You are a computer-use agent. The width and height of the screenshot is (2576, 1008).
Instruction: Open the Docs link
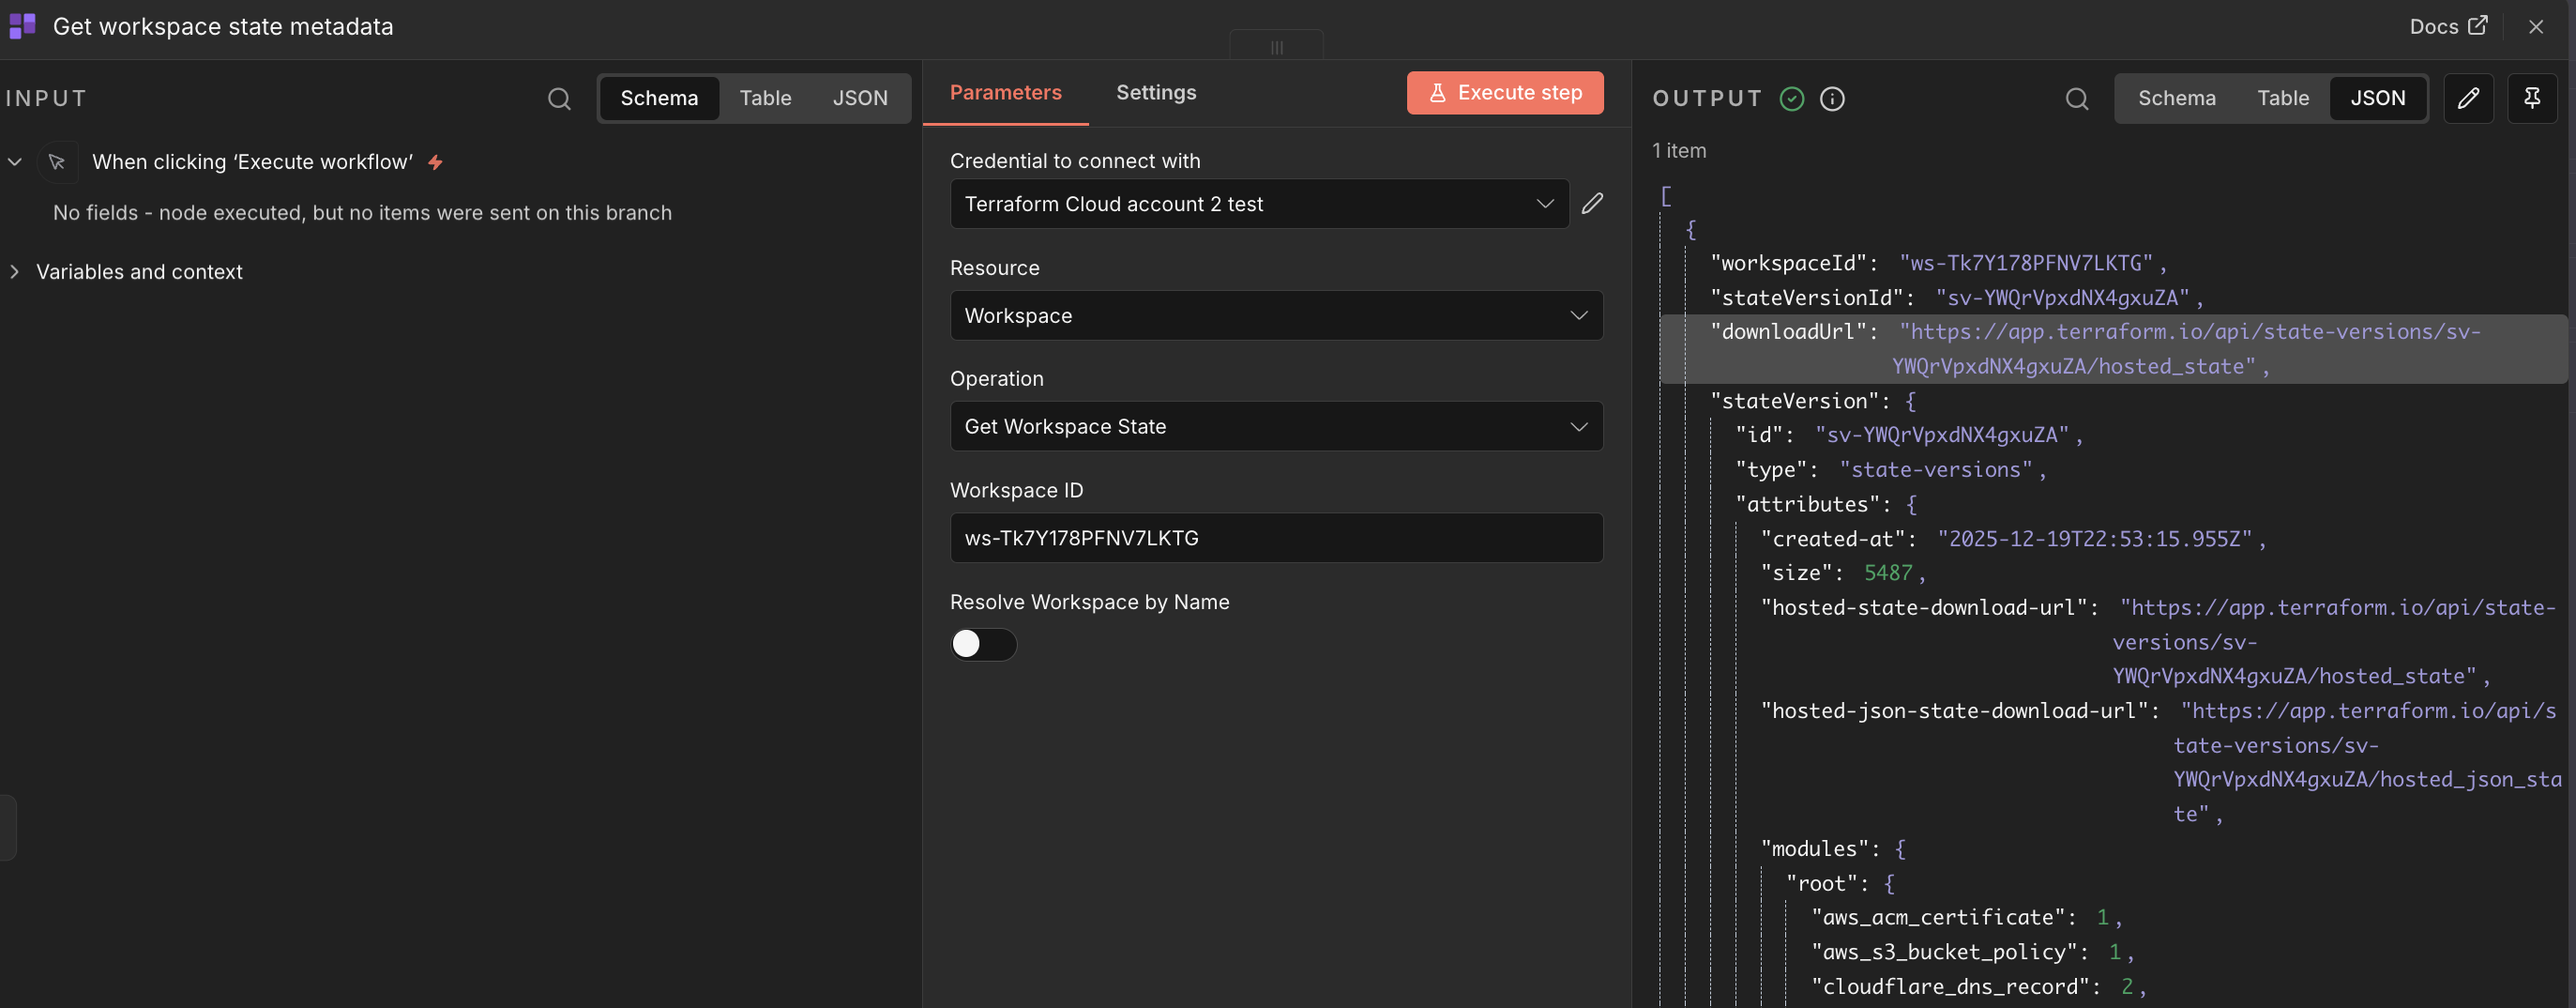point(2447,26)
